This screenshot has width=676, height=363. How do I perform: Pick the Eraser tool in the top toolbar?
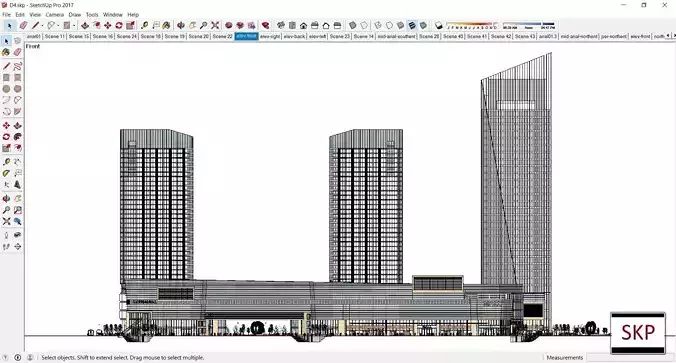(x=23, y=25)
